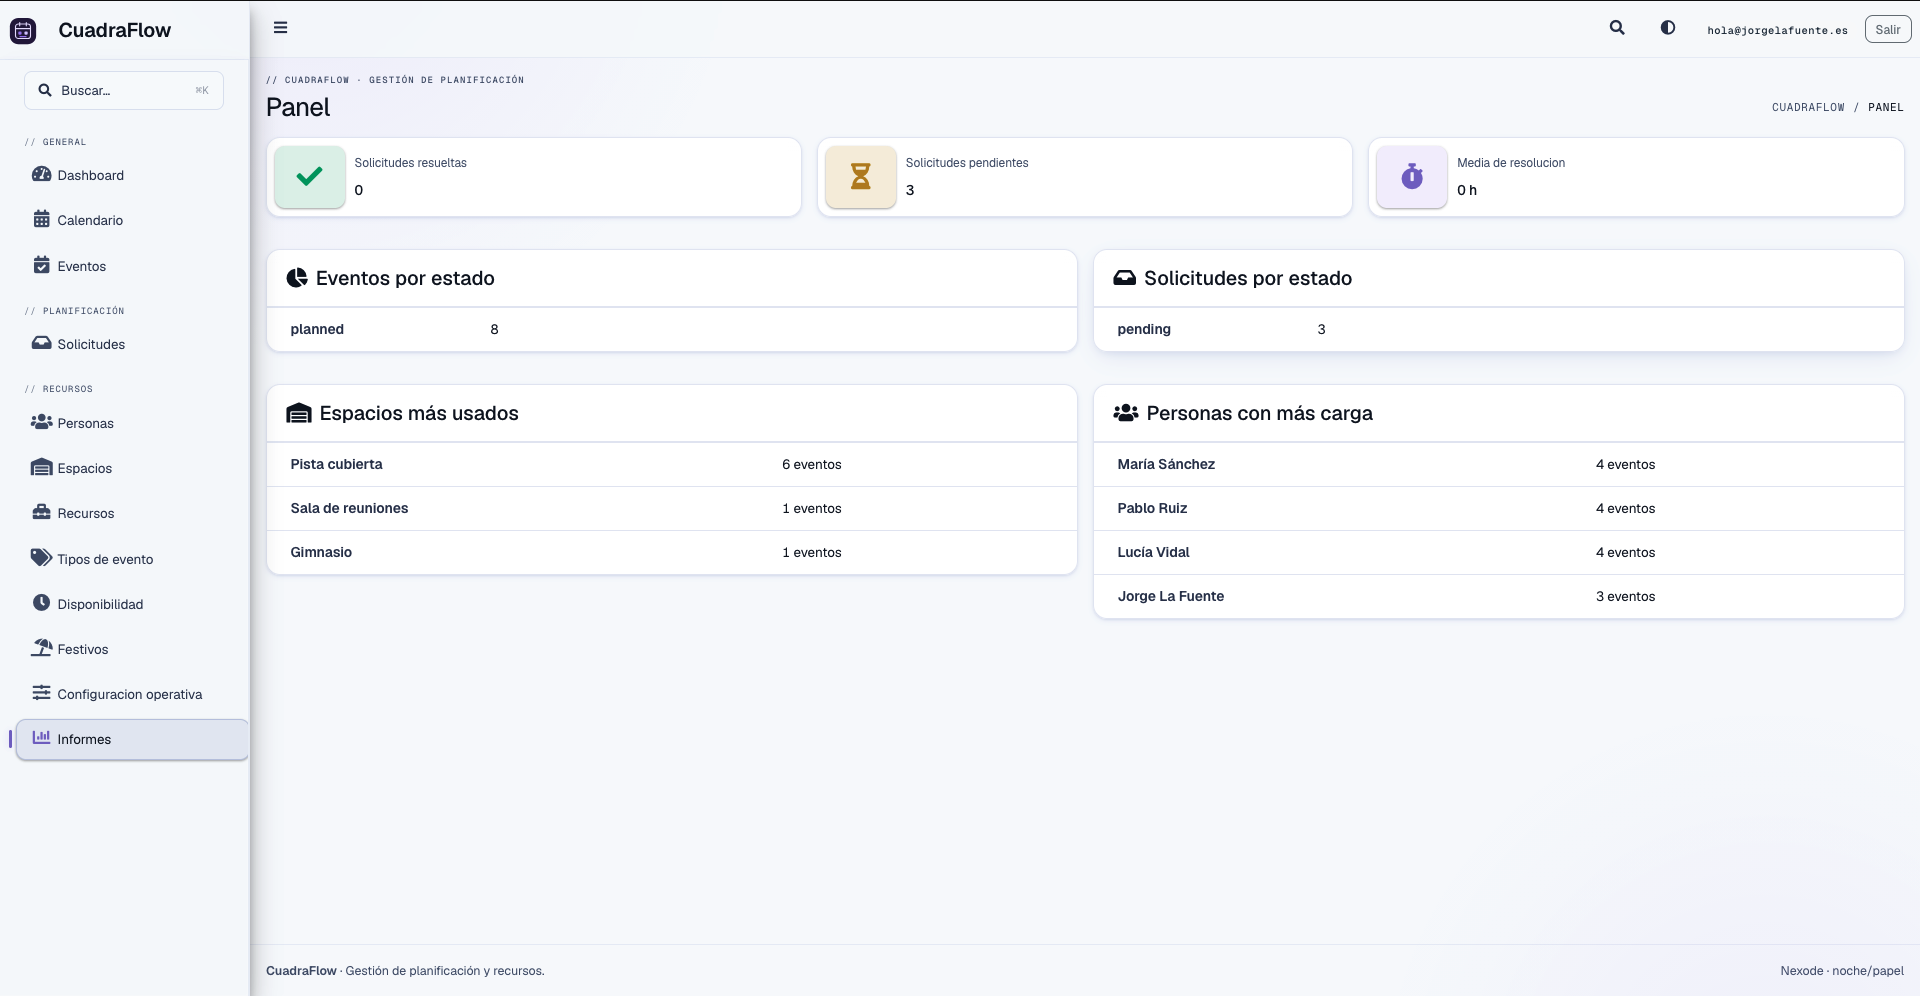Click the CuadraFlow footer brand text
The width and height of the screenshot is (1920, 996).
click(x=301, y=971)
